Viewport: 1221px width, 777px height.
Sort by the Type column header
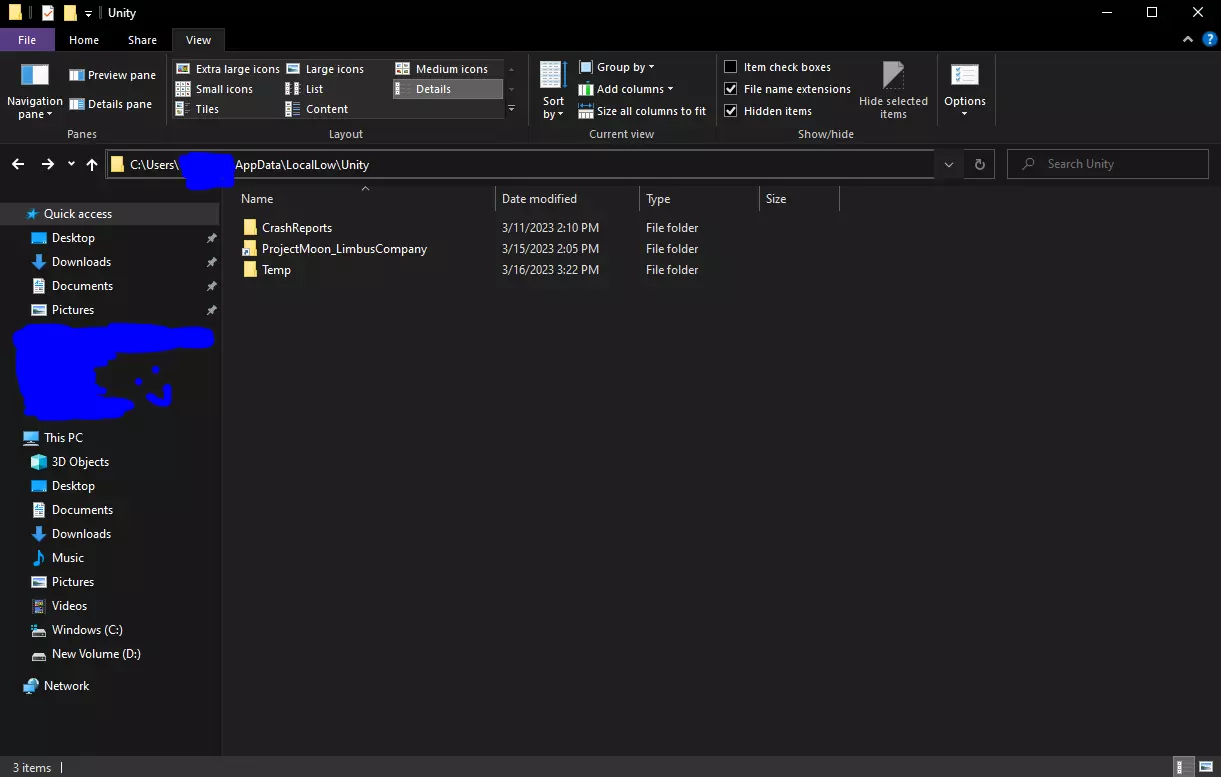coord(699,199)
